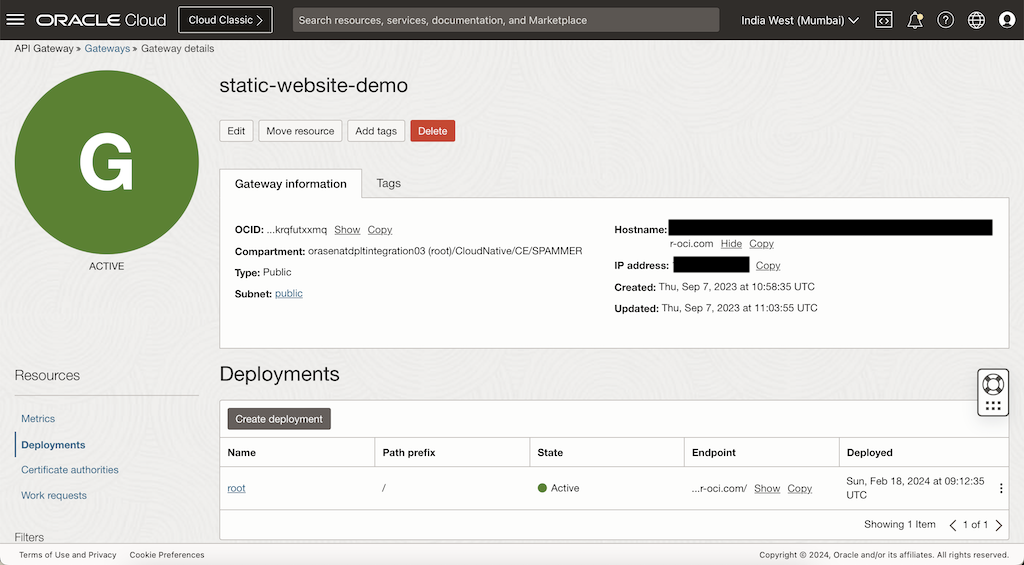Open Certificate authorities resource

(x=70, y=470)
